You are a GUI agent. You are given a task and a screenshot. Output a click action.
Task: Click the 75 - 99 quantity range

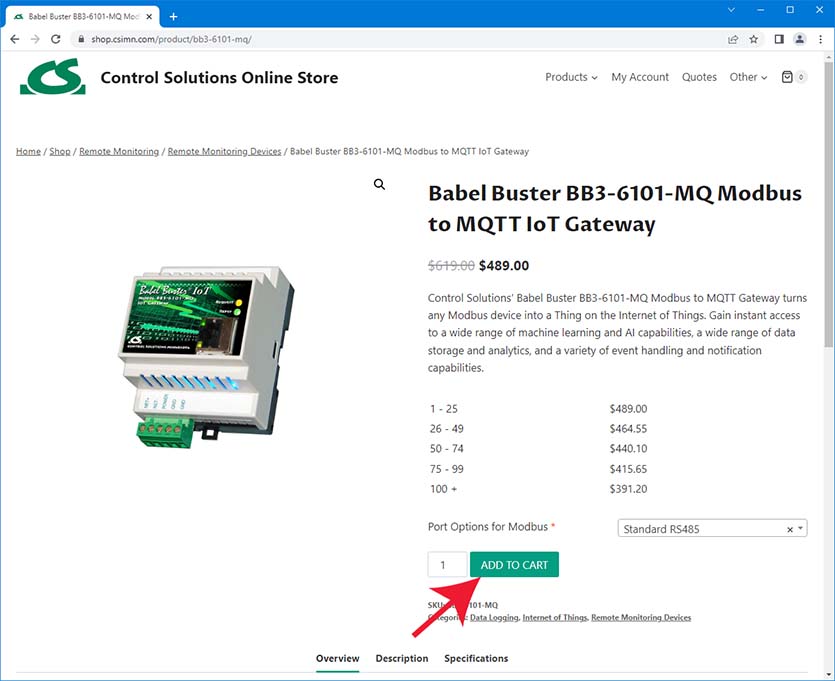pos(446,469)
